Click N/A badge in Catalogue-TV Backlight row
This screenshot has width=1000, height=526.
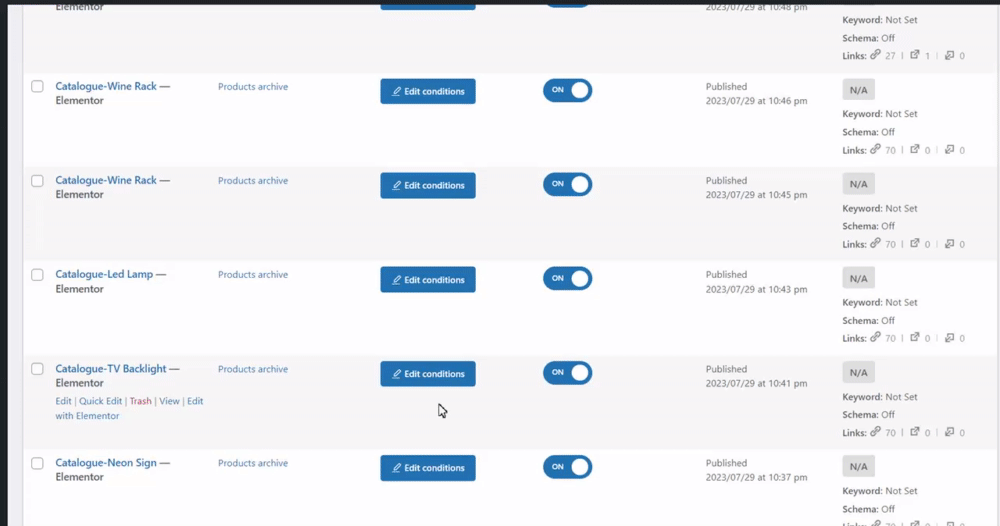858,372
